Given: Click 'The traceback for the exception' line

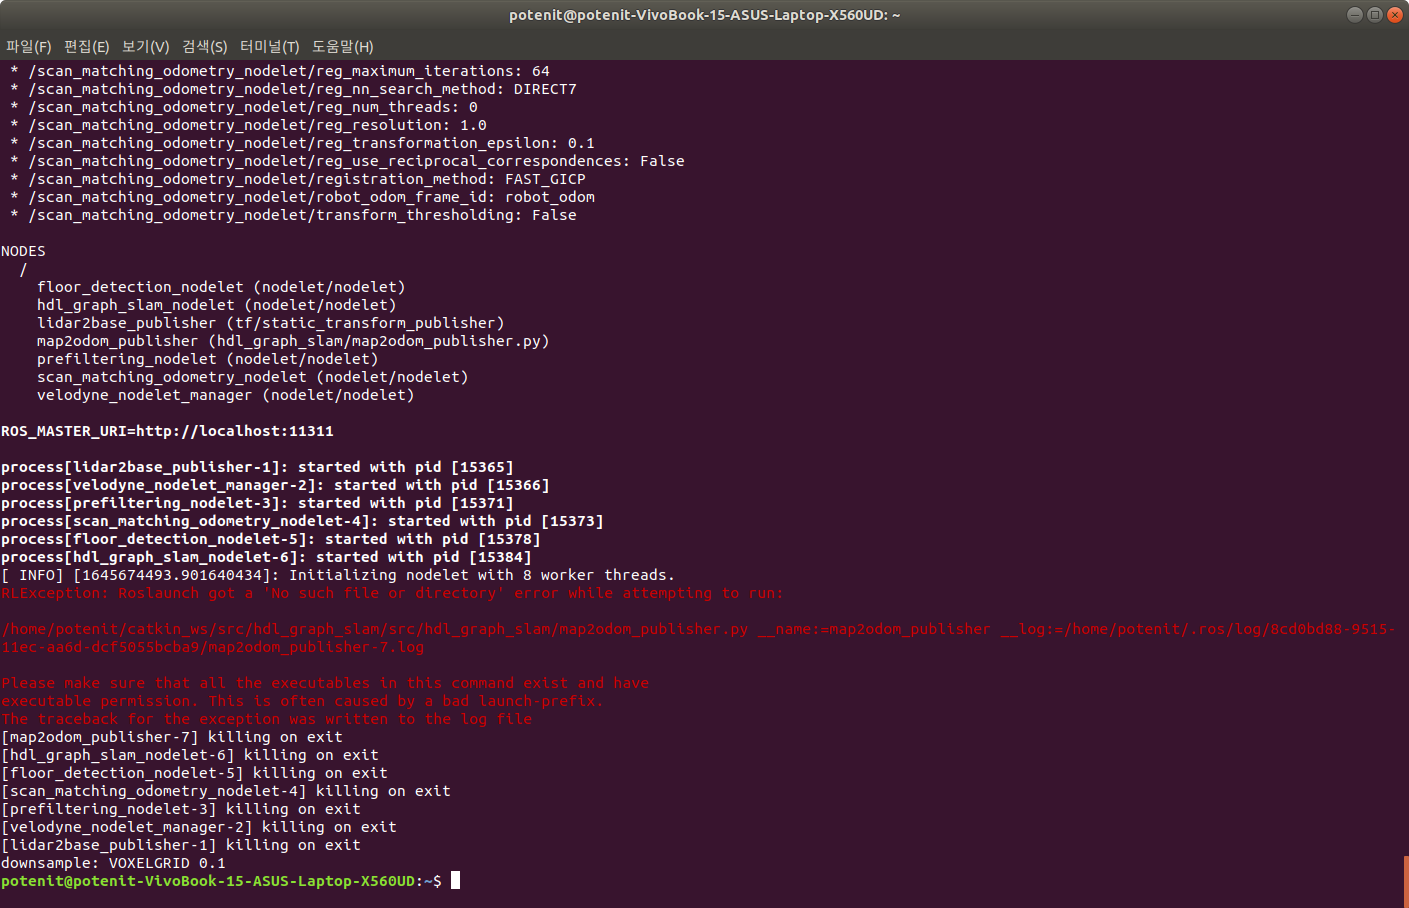Looking at the screenshot, I should coord(267,719).
